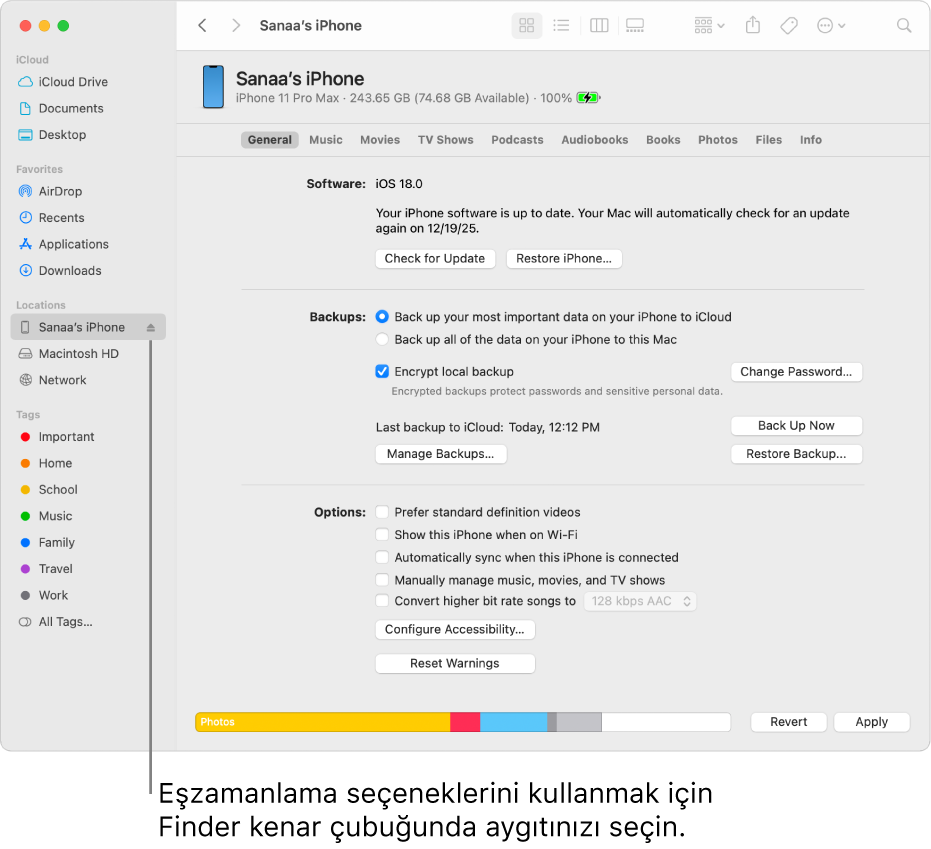Switch to the Music tab
This screenshot has width=931, height=849.
(x=326, y=140)
